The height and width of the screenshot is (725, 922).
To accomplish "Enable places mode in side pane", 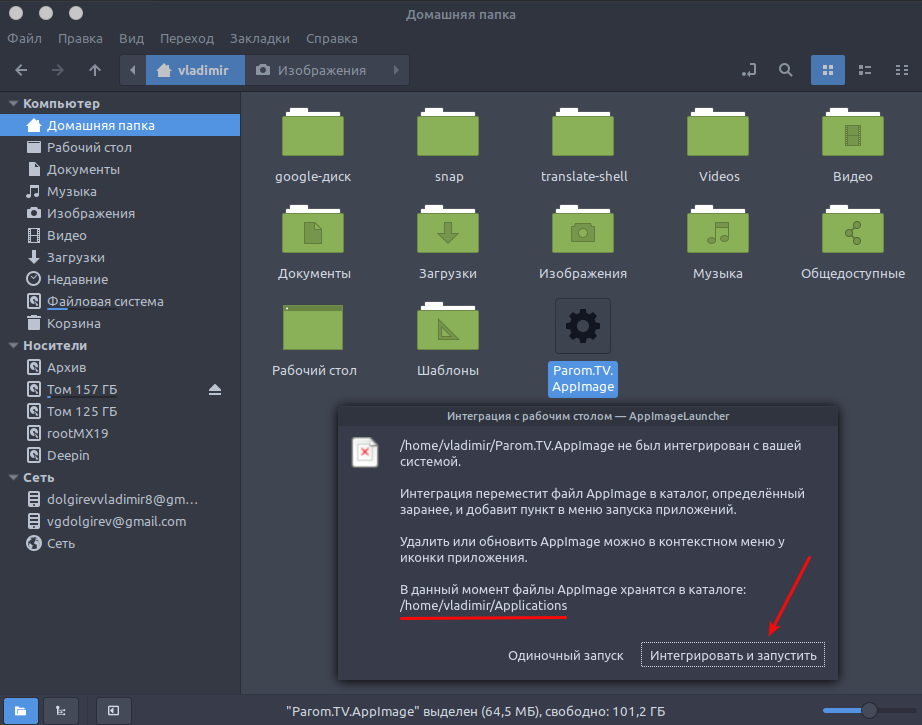I will pyautogui.click(x=20, y=710).
